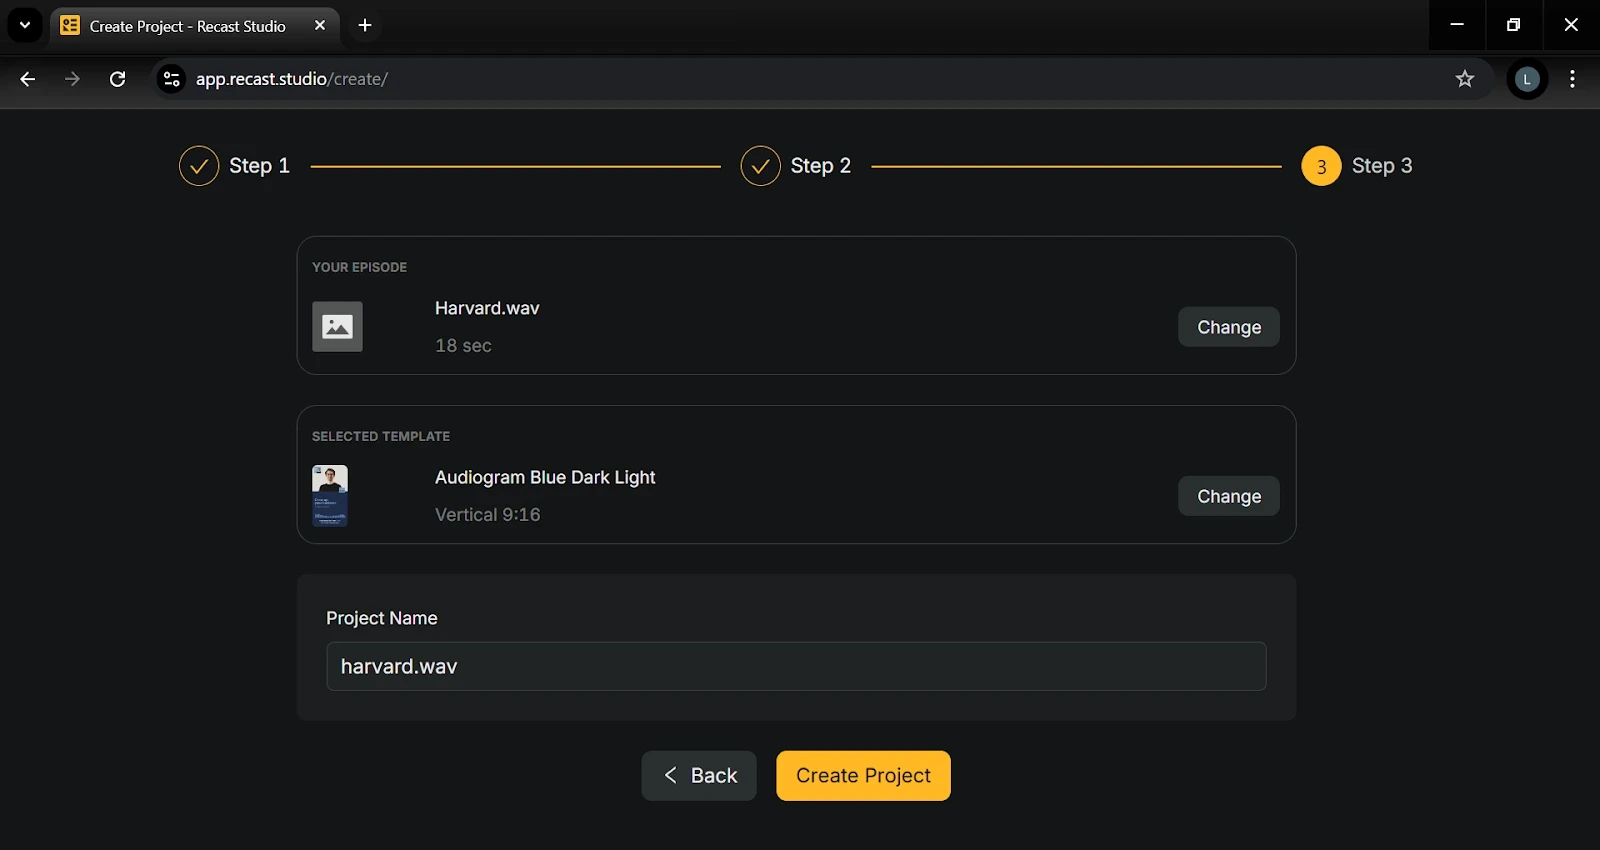Change the Harvard.wav episode

(x=1228, y=327)
